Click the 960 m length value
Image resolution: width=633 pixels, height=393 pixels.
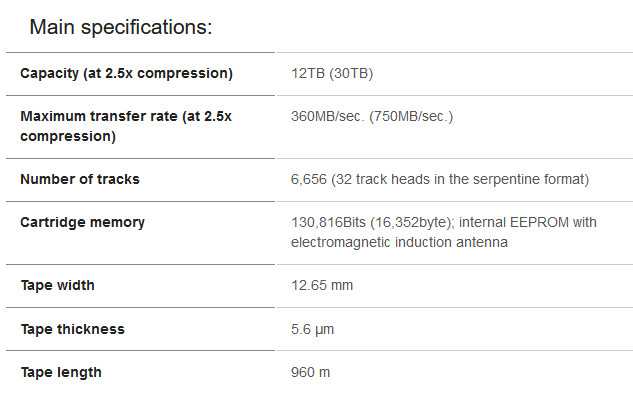310,372
